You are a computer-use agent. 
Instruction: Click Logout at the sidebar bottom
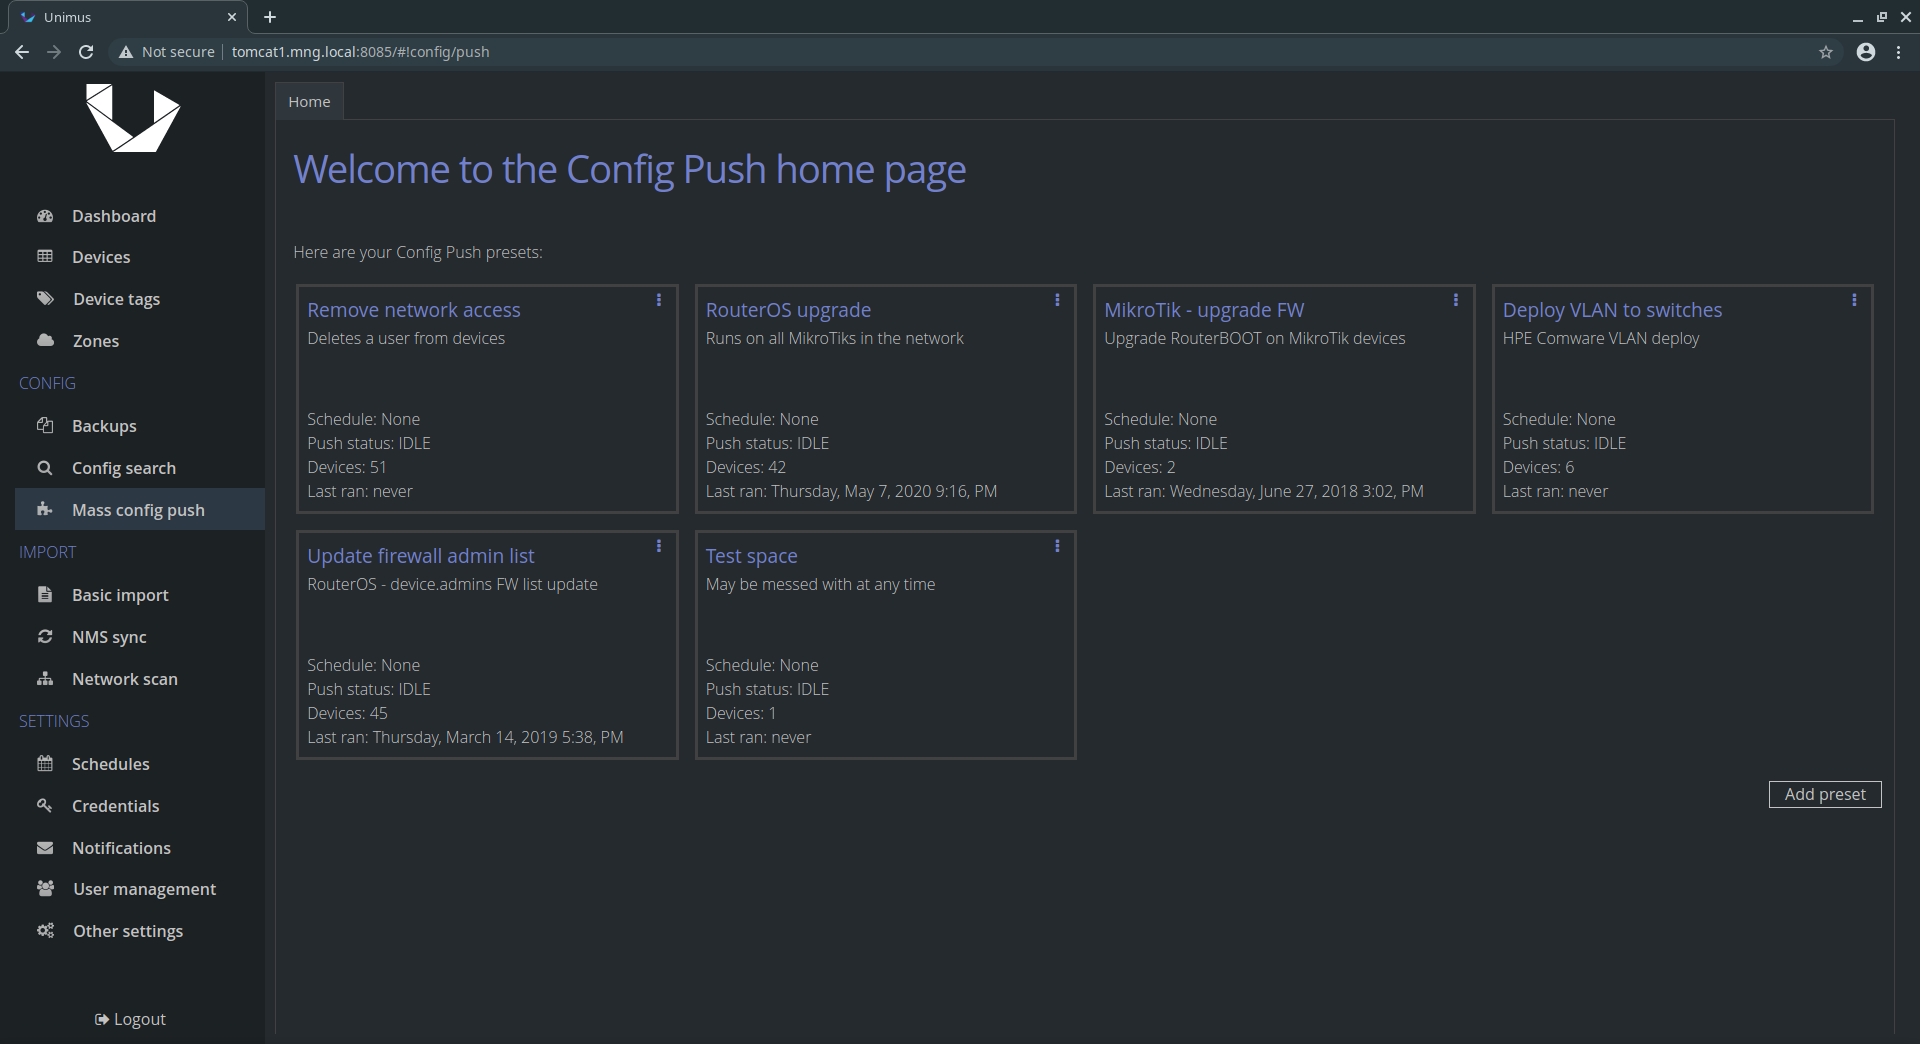click(x=130, y=1019)
